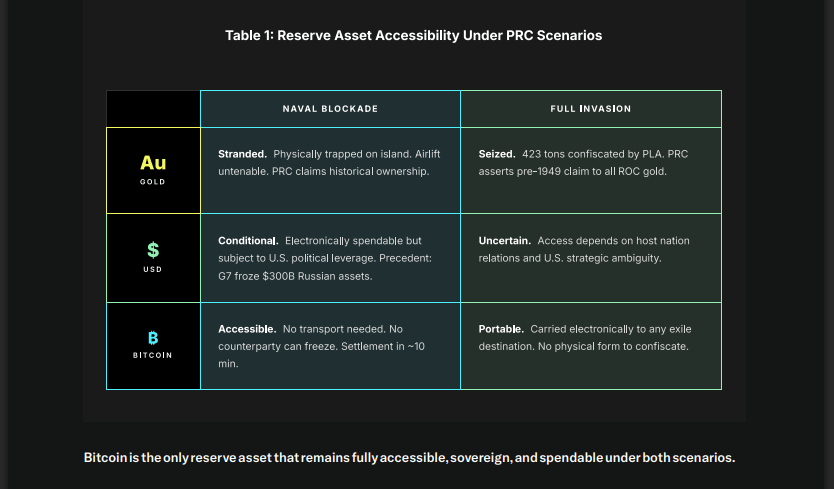This screenshot has width=834, height=489.
Task: Click the NAVAL BLOCKADE column header
Action: click(330, 109)
